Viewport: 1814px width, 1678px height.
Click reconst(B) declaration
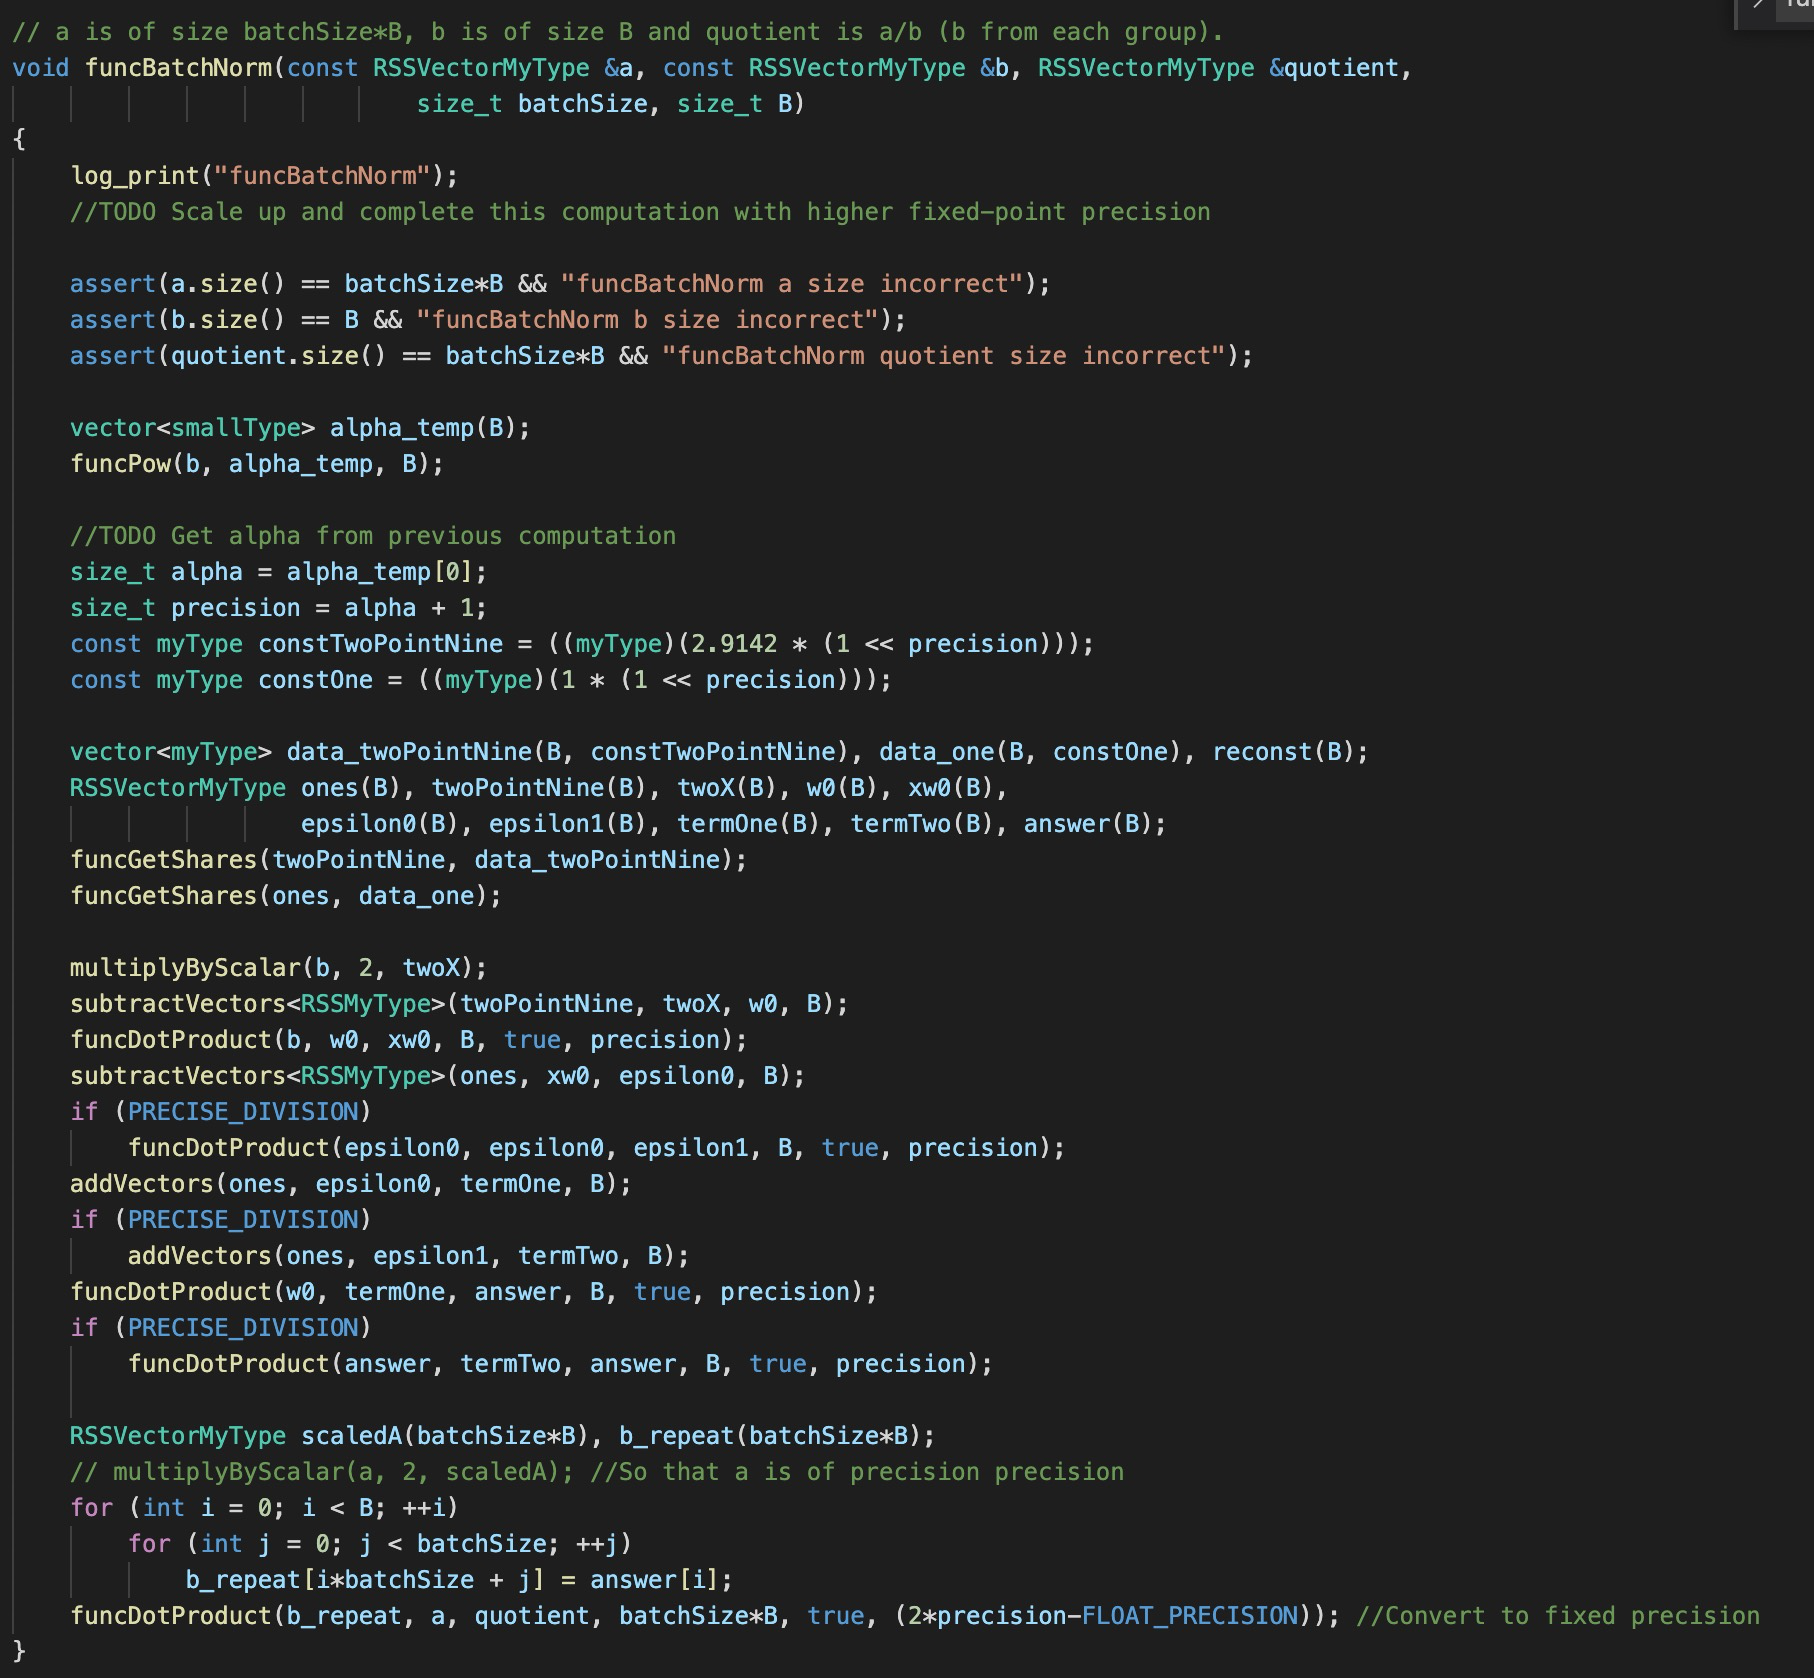[1282, 752]
